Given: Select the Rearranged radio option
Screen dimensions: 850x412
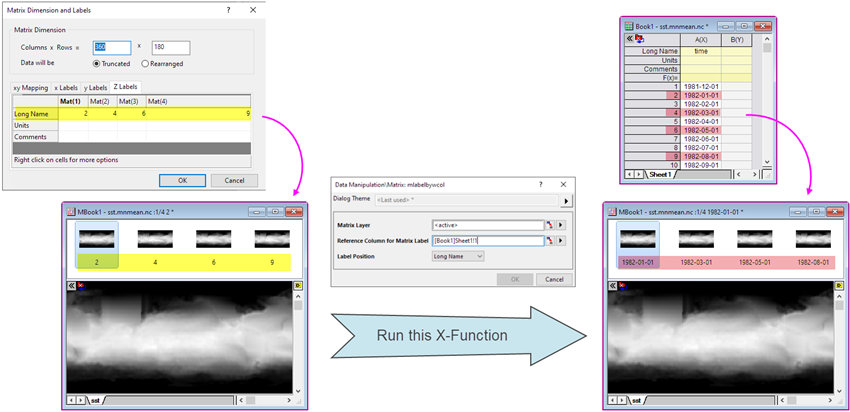Looking at the screenshot, I should tap(146, 63).
